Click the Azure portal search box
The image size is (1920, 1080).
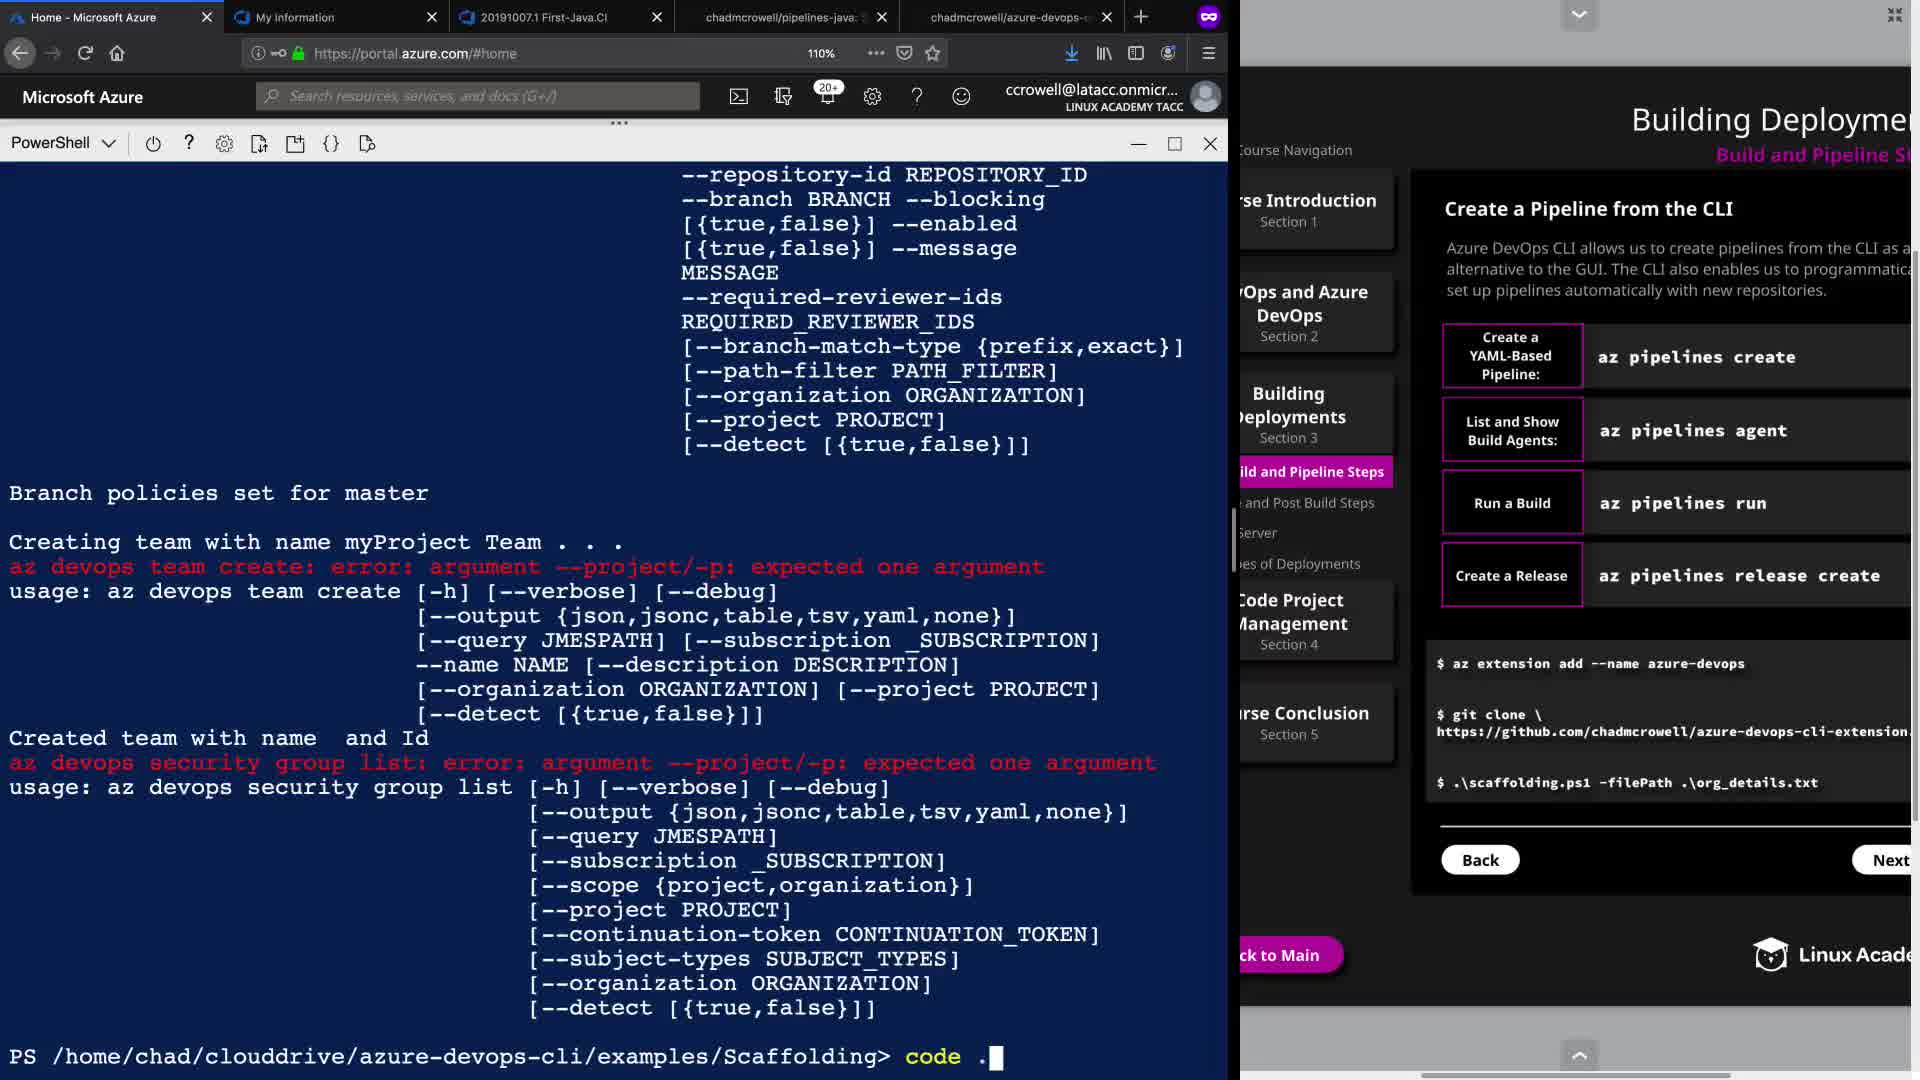[x=478, y=97]
